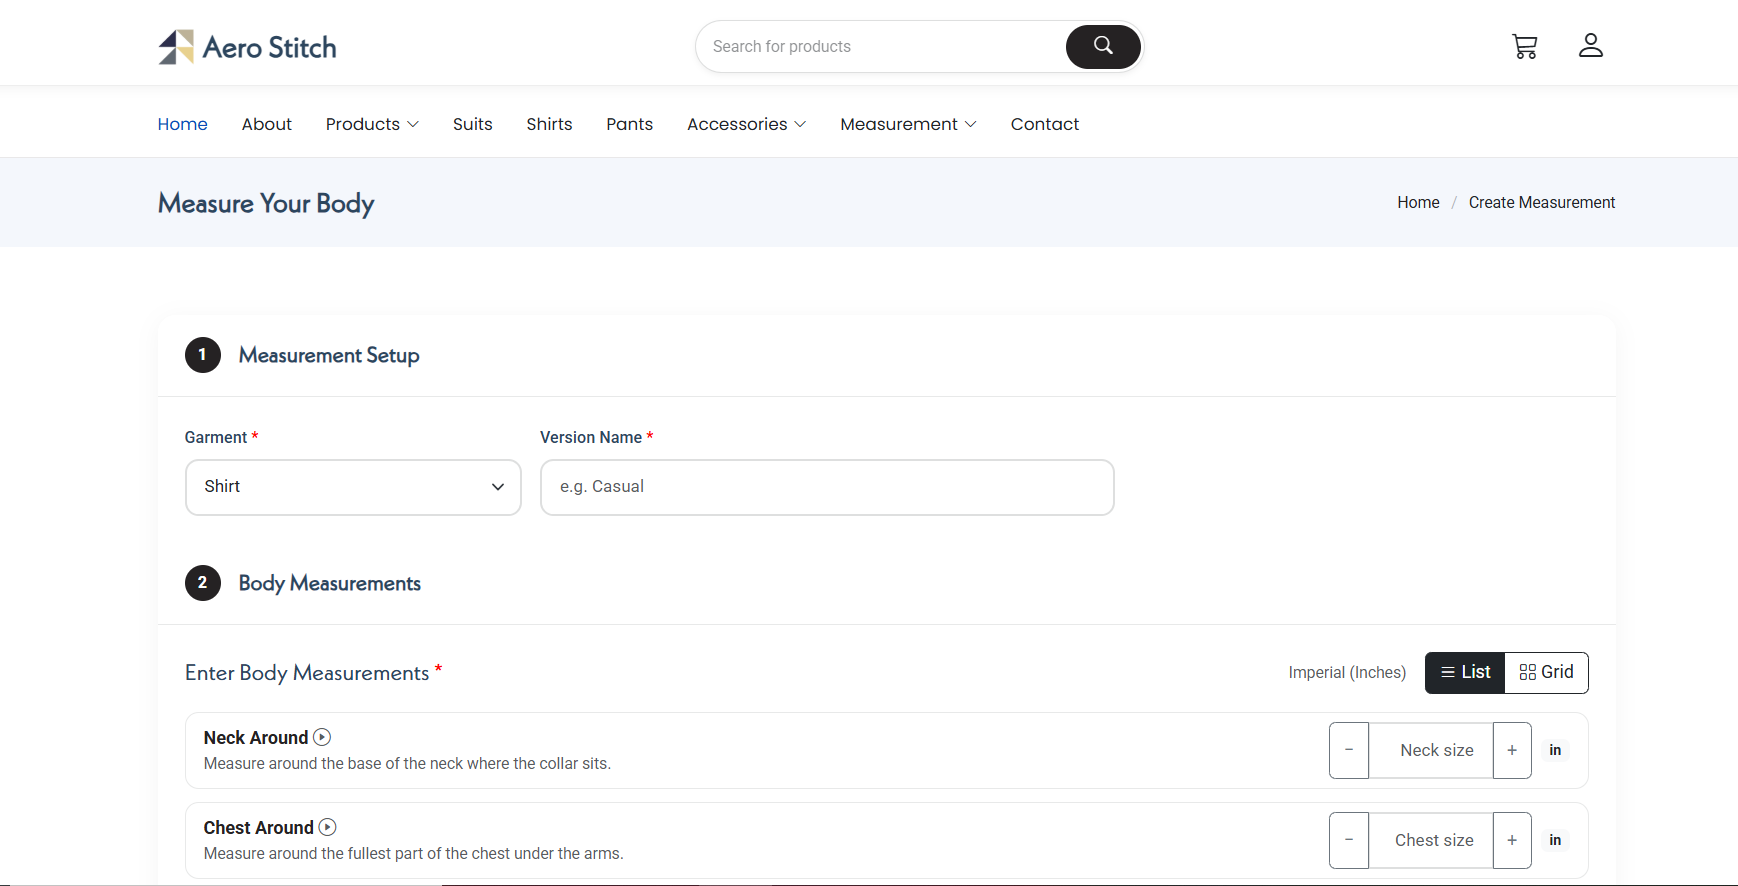This screenshot has height=886, width=1738.
Task: Increase chest size with plus button
Action: pos(1511,840)
